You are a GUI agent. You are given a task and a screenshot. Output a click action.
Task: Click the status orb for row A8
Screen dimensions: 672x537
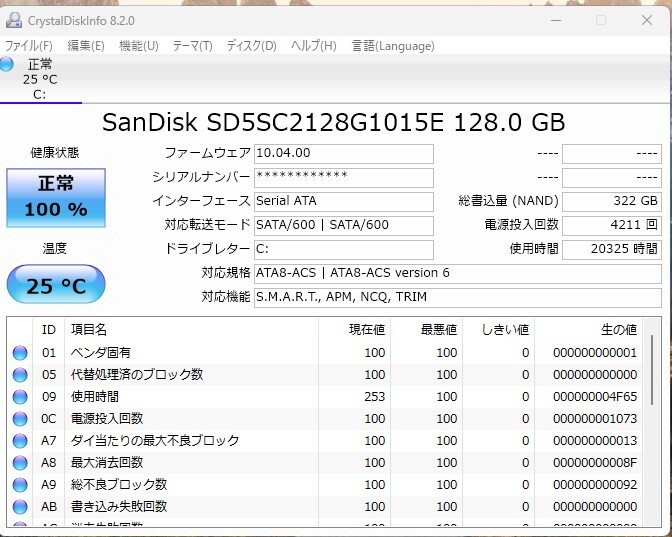[x=20, y=463]
